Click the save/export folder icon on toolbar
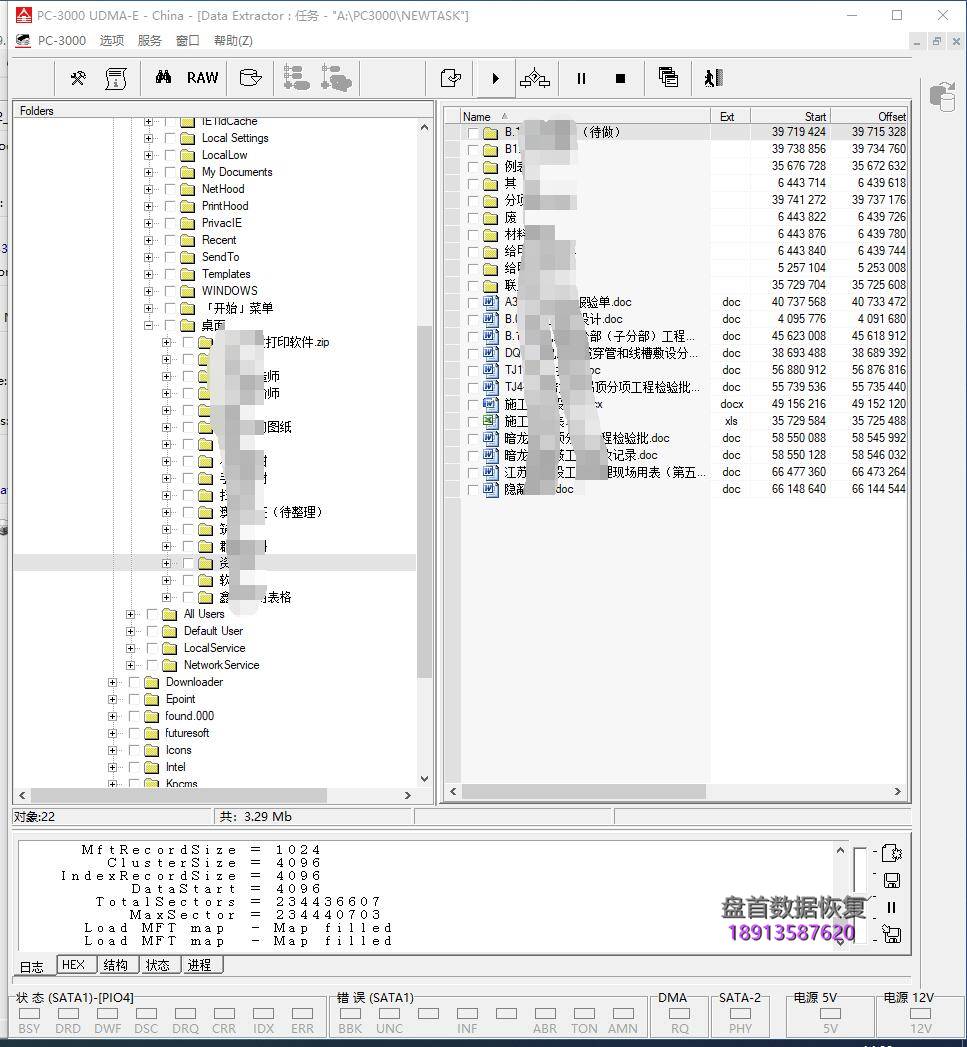 pyautogui.click(x=250, y=78)
